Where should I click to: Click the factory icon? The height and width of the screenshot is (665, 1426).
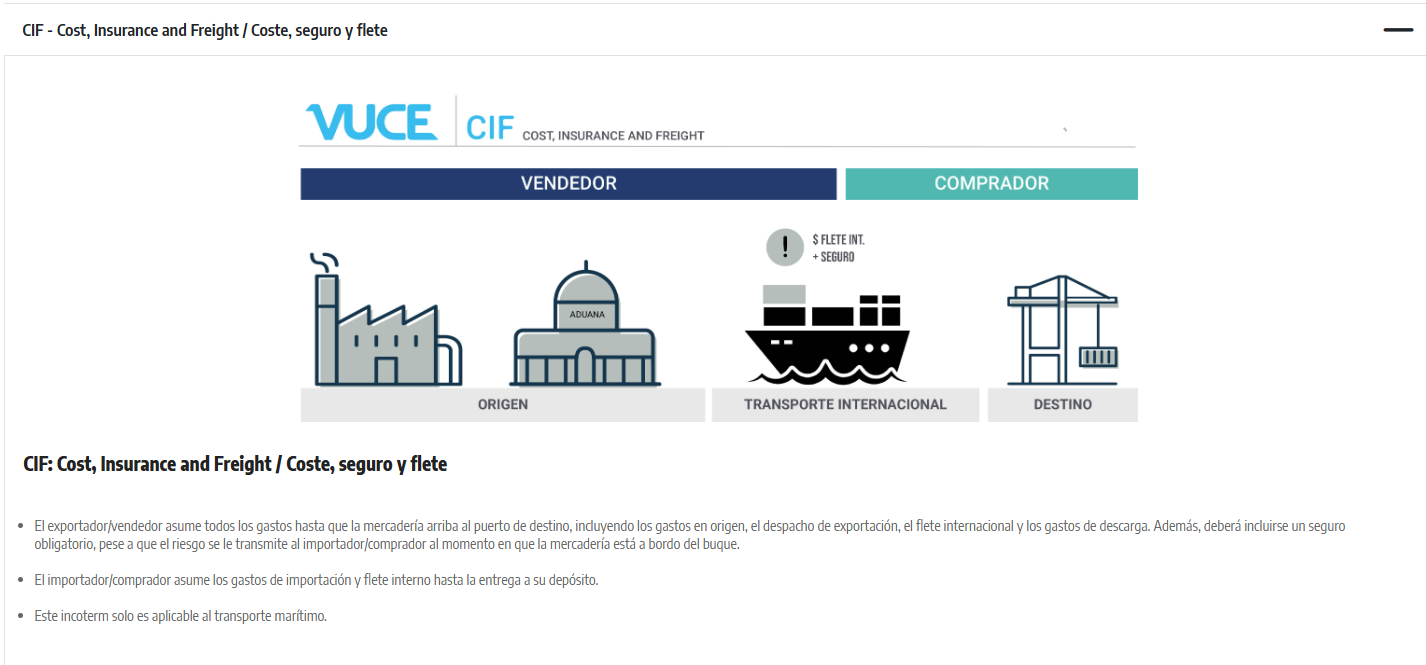pos(388,318)
